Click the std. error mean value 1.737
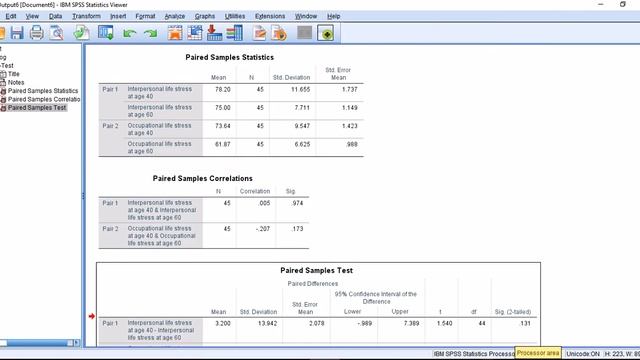640x360 pixels. coord(350,89)
